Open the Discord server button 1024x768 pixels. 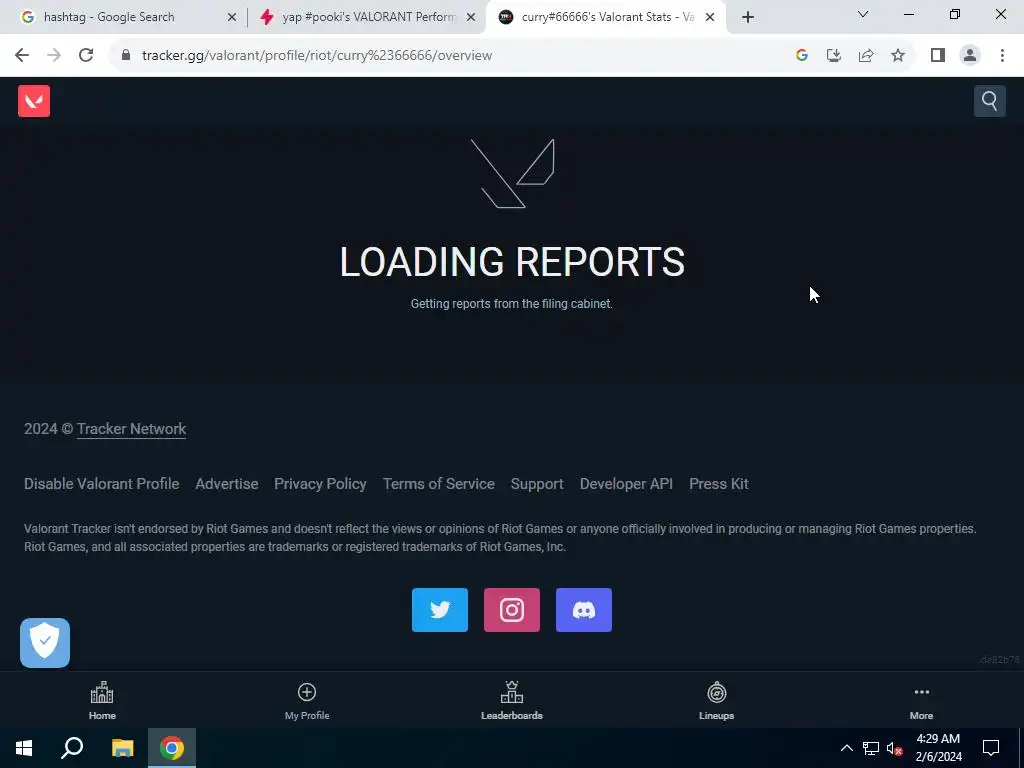pos(584,610)
